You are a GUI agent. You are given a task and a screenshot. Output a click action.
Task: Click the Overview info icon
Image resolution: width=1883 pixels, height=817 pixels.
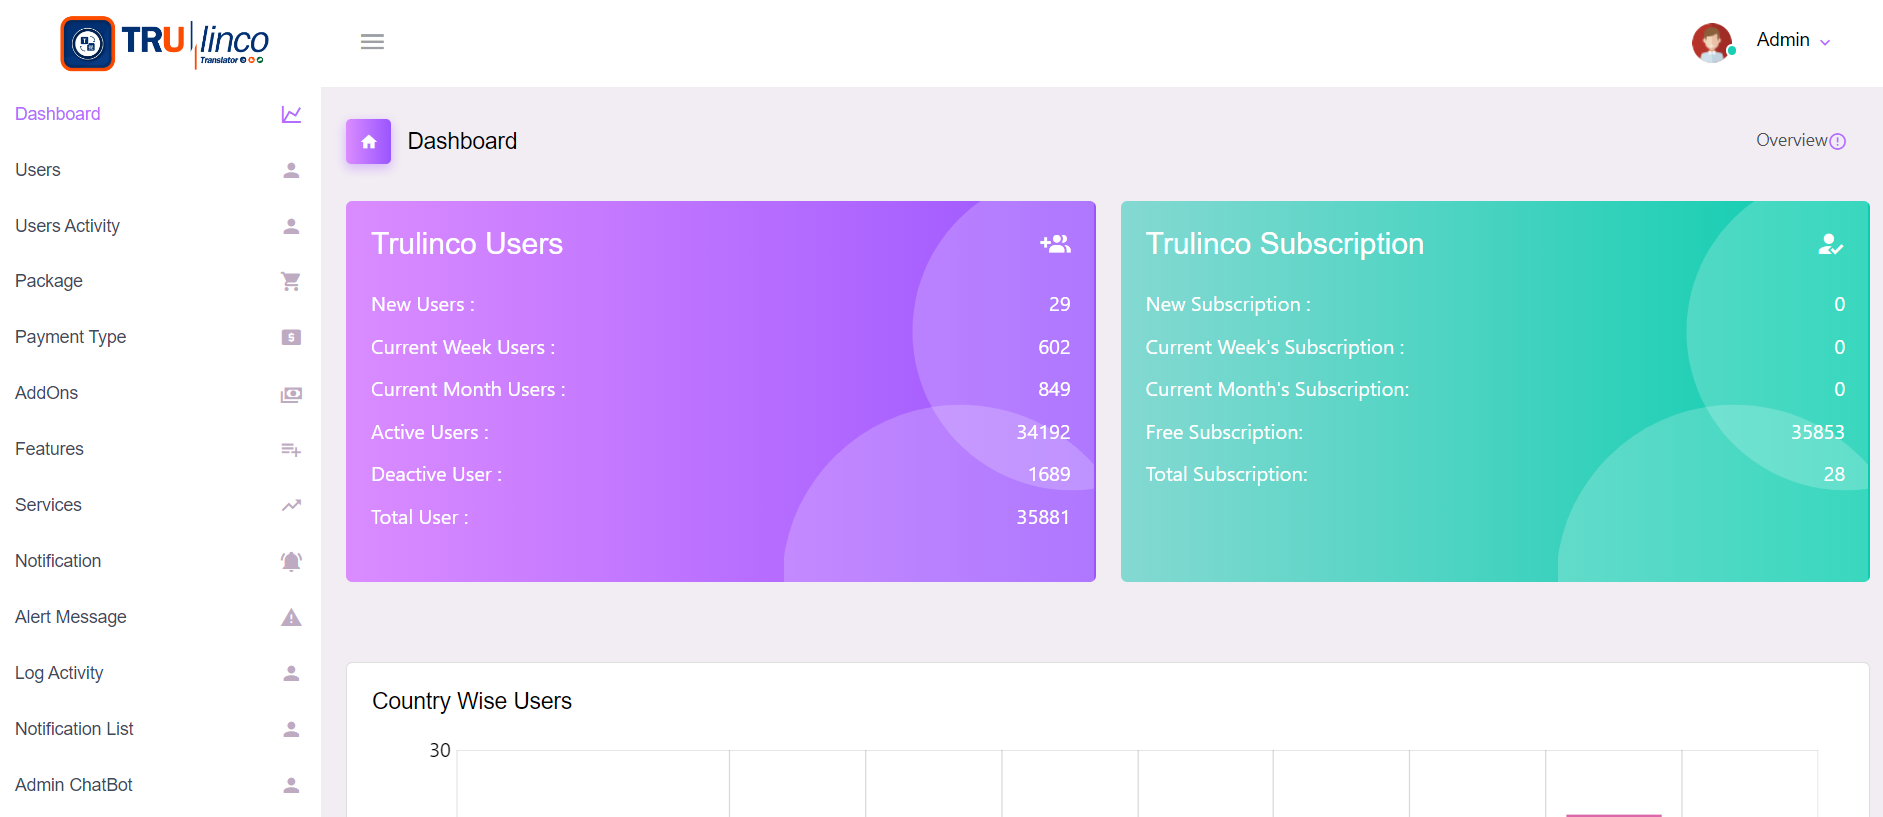pyautogui.click(x=1837, y=142)
